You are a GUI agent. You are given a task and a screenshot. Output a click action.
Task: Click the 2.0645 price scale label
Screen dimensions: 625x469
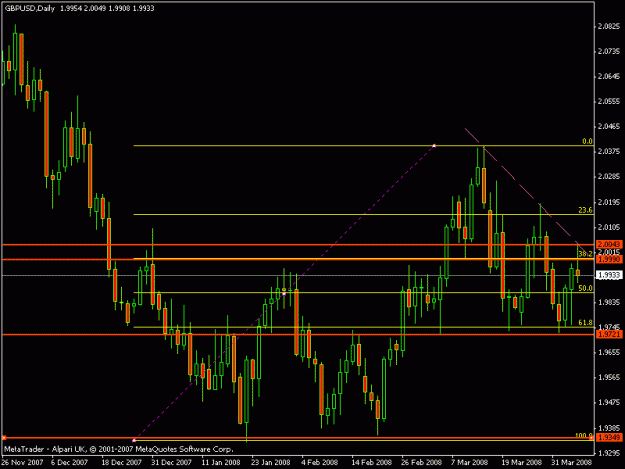pyautogui.click(x=609, y=77)
